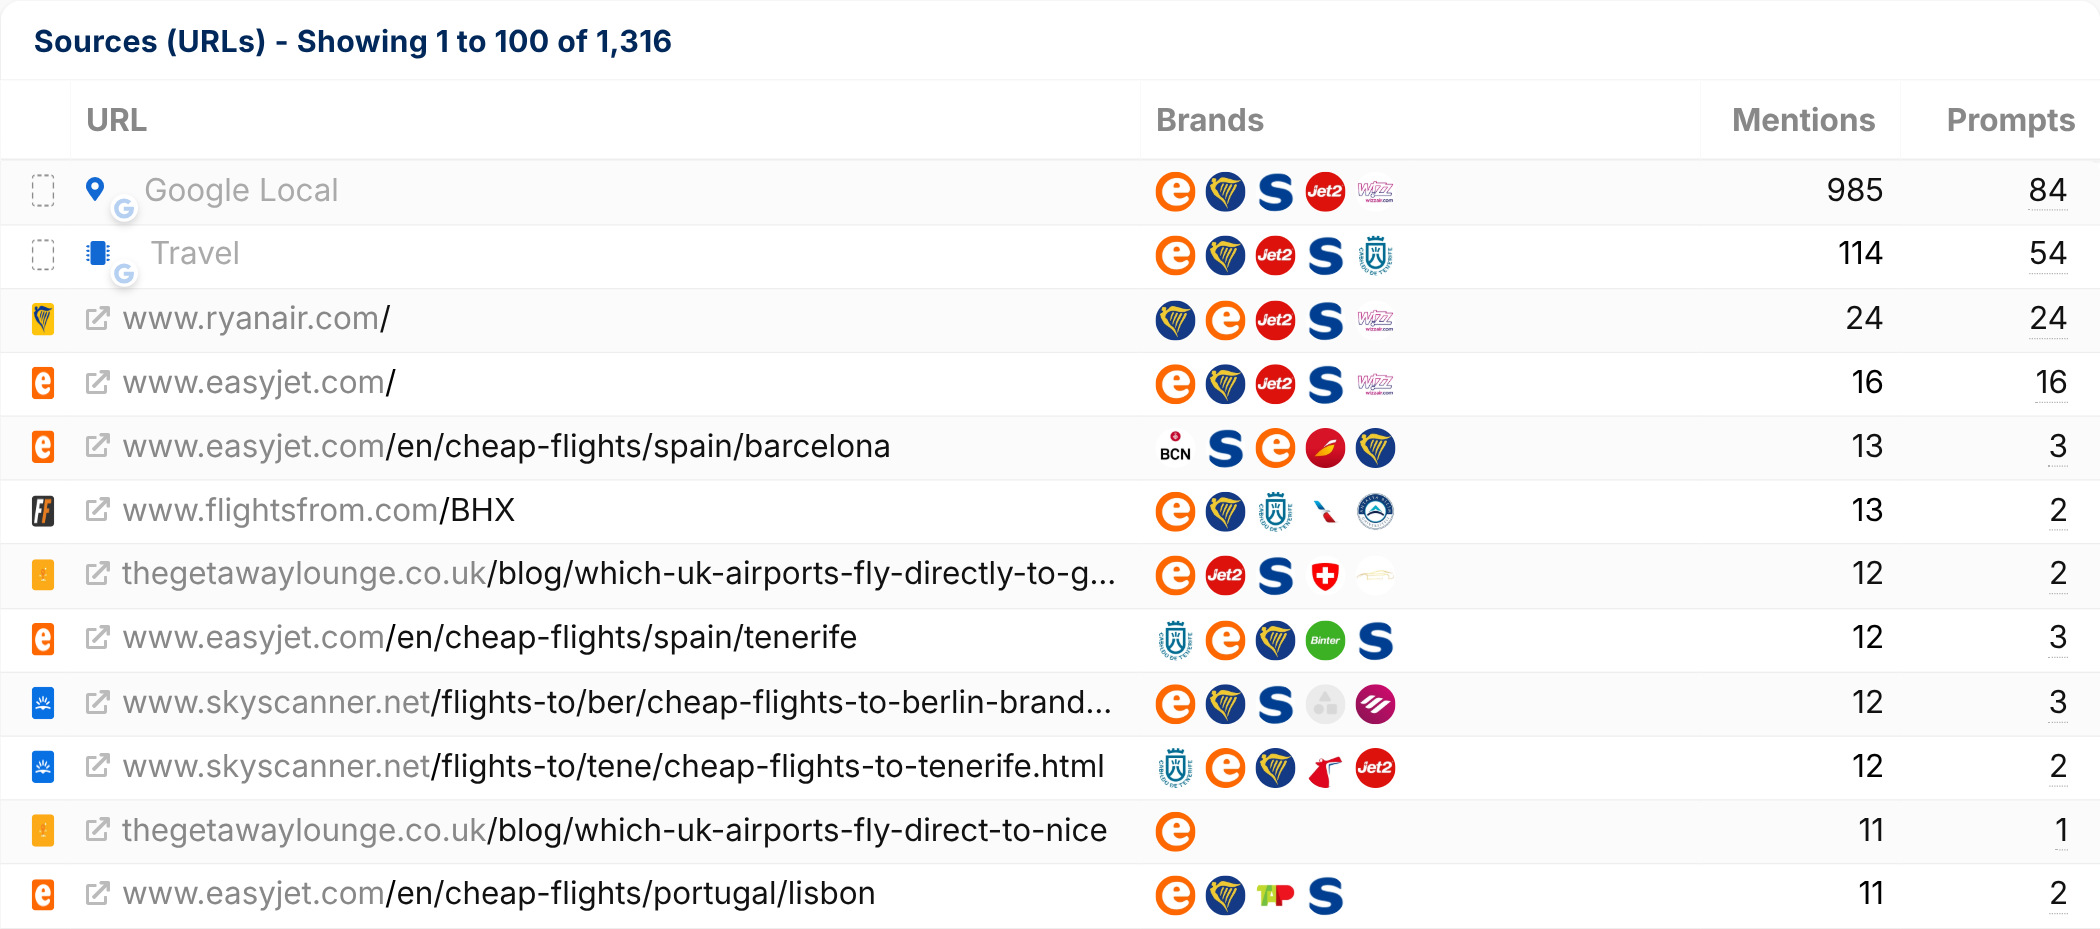The height and width of the screenshot is (929, 2100).
Task: Click the 84 prompts count for Google Local
Action: tap(2047, 190)
